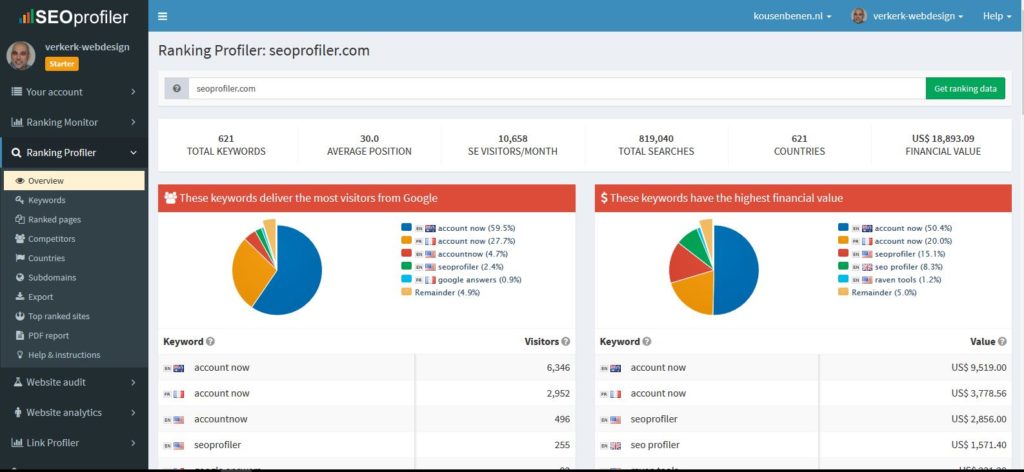Open the kousenbenen.nl project dropdown
1024x472 pixels.
point(792,16)
